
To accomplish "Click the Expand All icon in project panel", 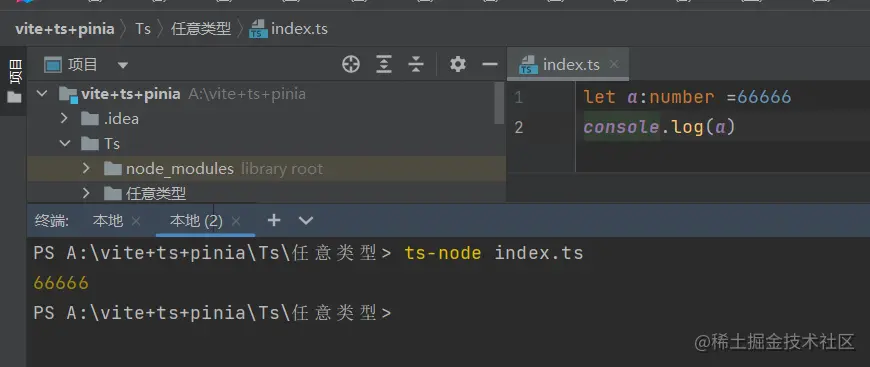I will [383, 65].
